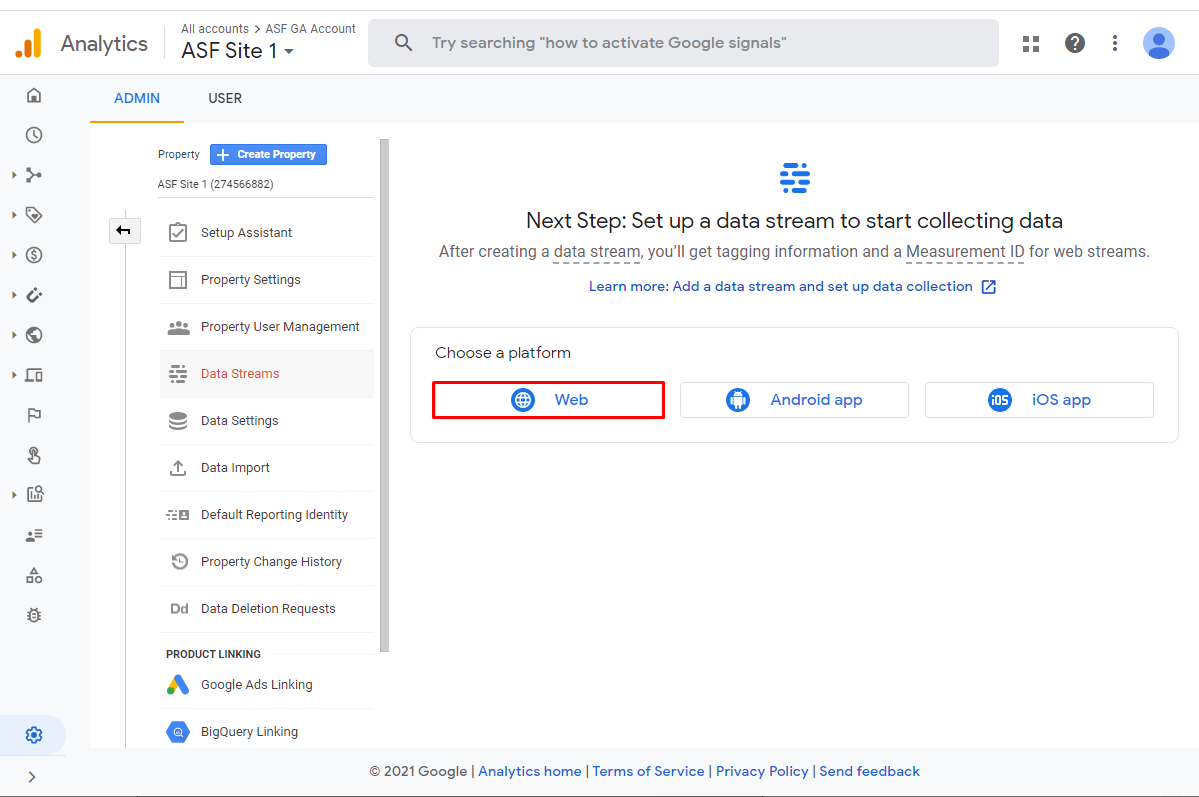Click the ASF GA Account breadcrumb
The height and width of the screenshot is (797, 1199).
pyautogui.click(x=310, y=28)
